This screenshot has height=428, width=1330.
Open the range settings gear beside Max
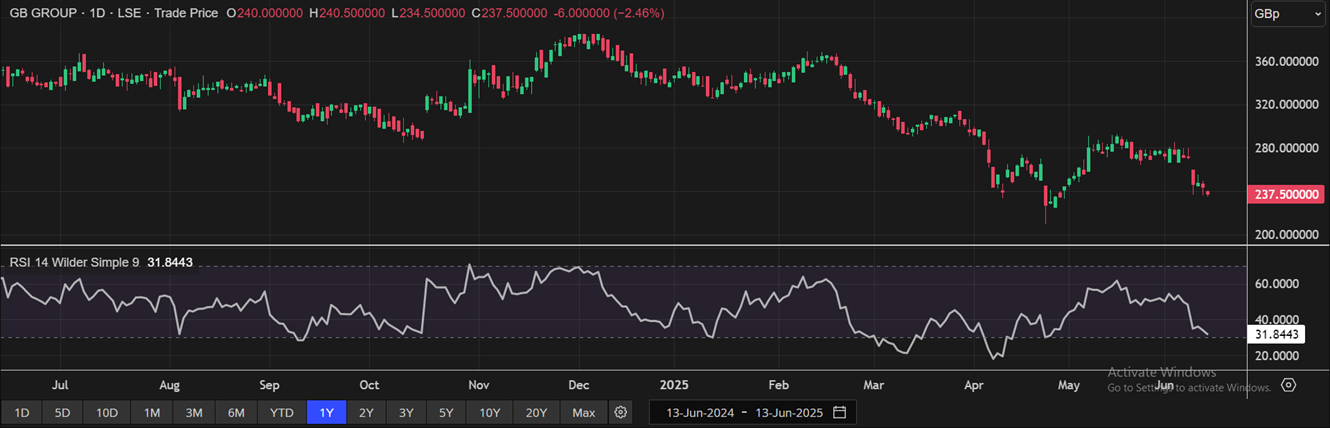pos(621,412)
